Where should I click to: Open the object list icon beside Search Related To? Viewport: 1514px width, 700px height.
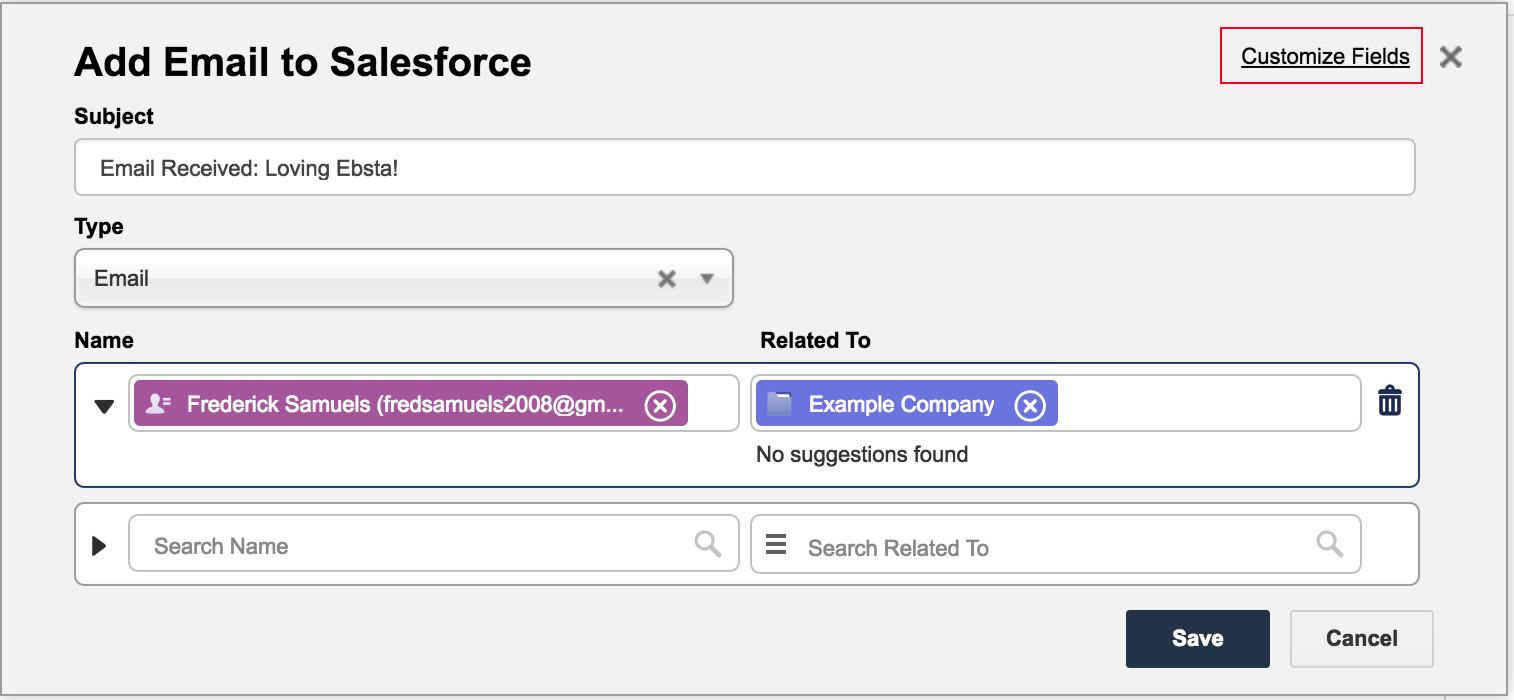click(776, 545)
